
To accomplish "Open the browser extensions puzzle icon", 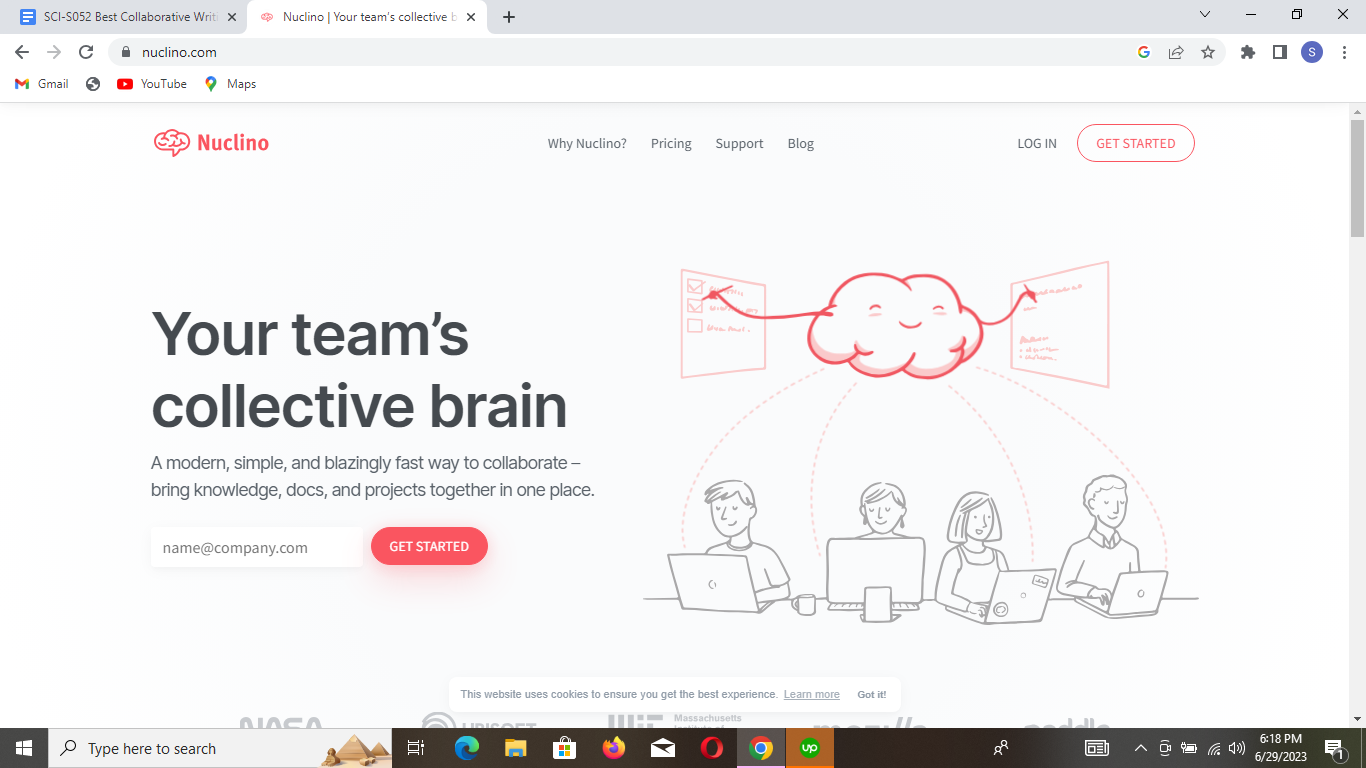I will click(1247, 52).
